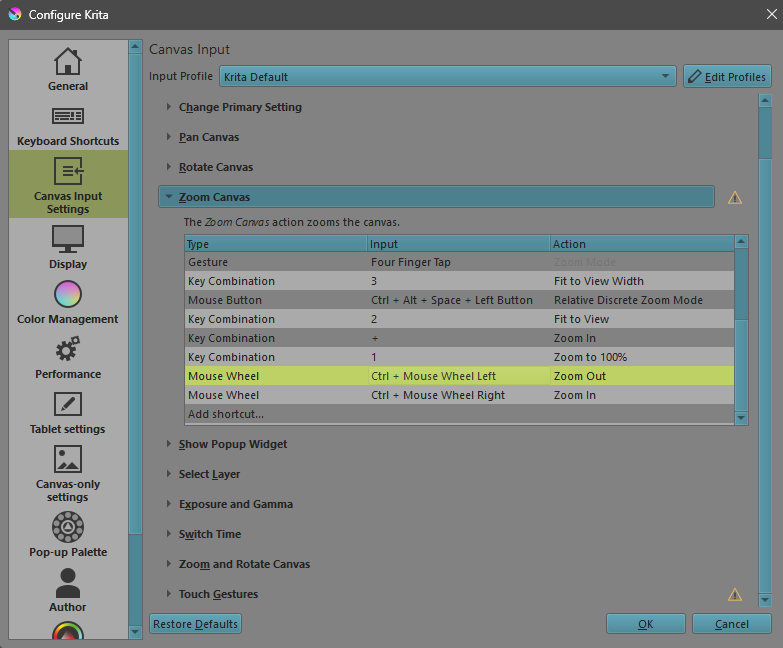Viewport: 783px width, 648px height.
Task: Select Canvas-only settings icon
Action: (68, 460)
